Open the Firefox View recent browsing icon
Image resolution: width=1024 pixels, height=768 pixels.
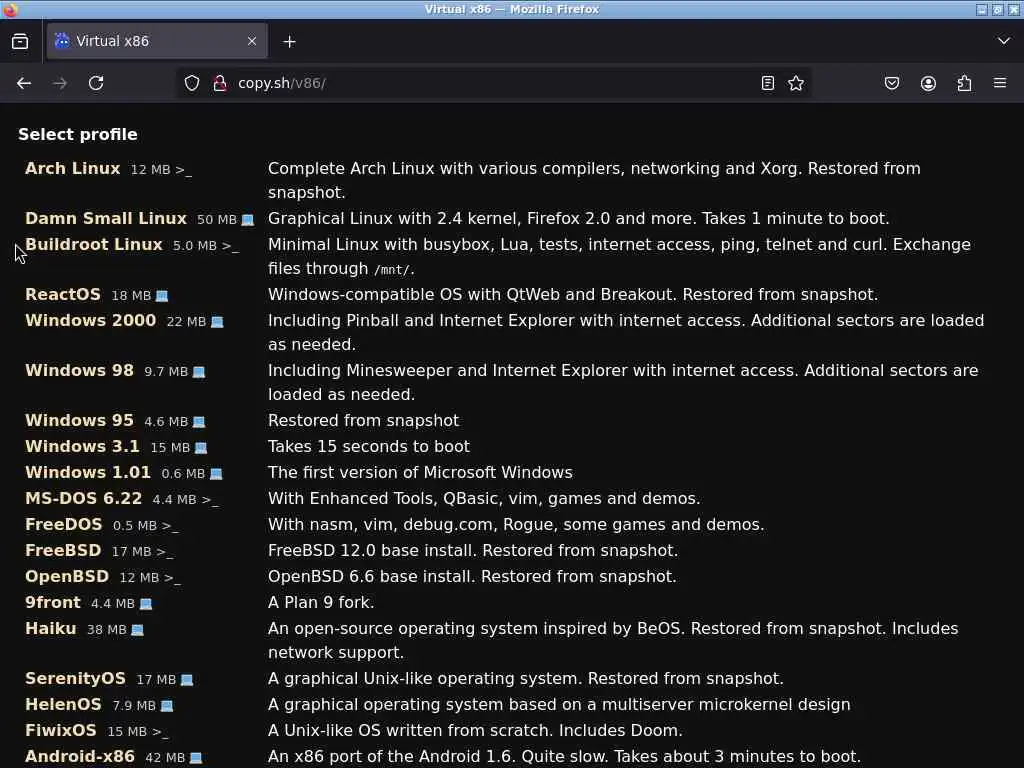(x=20, y=41)
